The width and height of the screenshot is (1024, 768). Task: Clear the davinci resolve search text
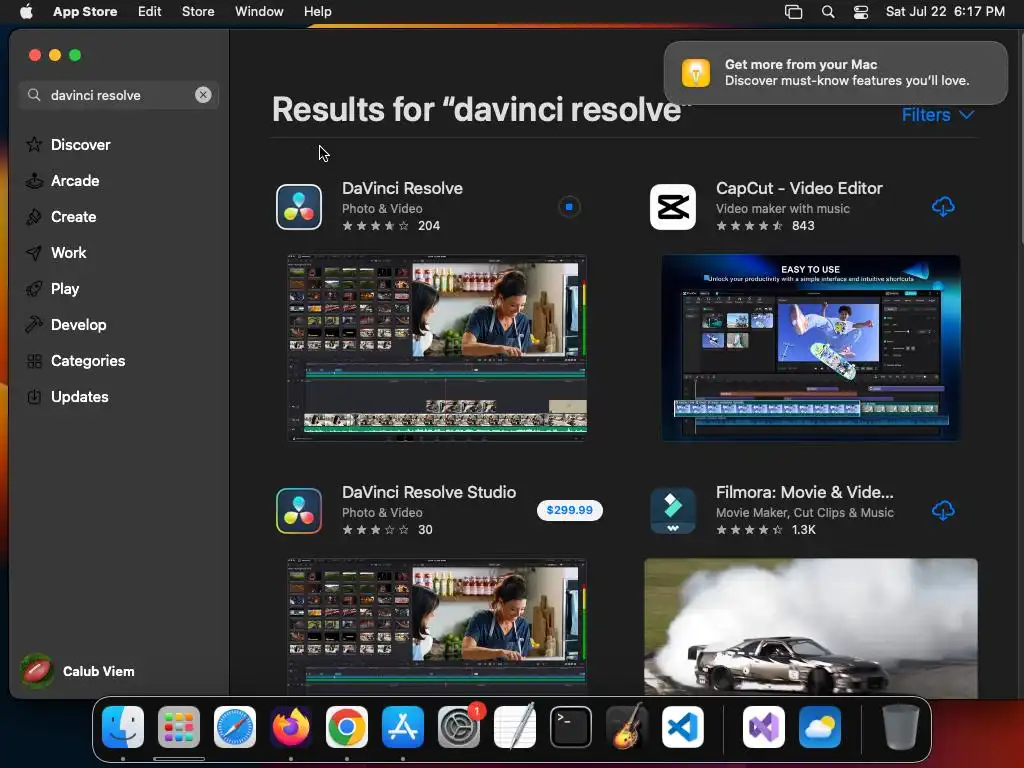[x=203, y=95]
